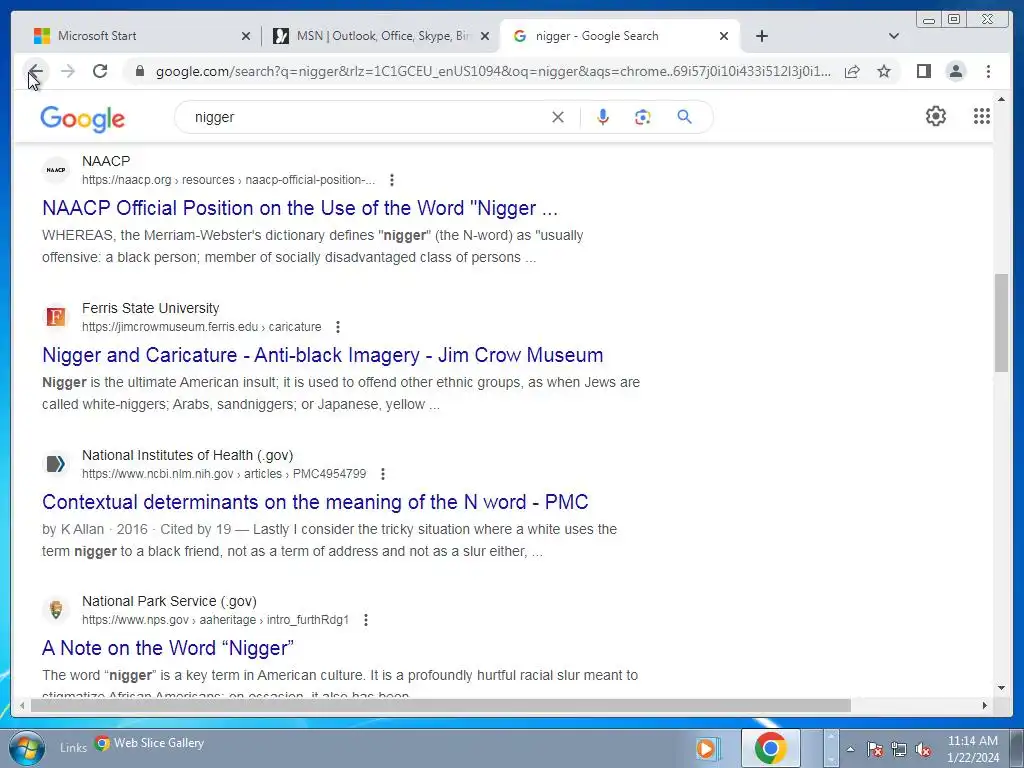Open Chrome's three-dot customize menu
The image size is (1024, 768).
988,71
